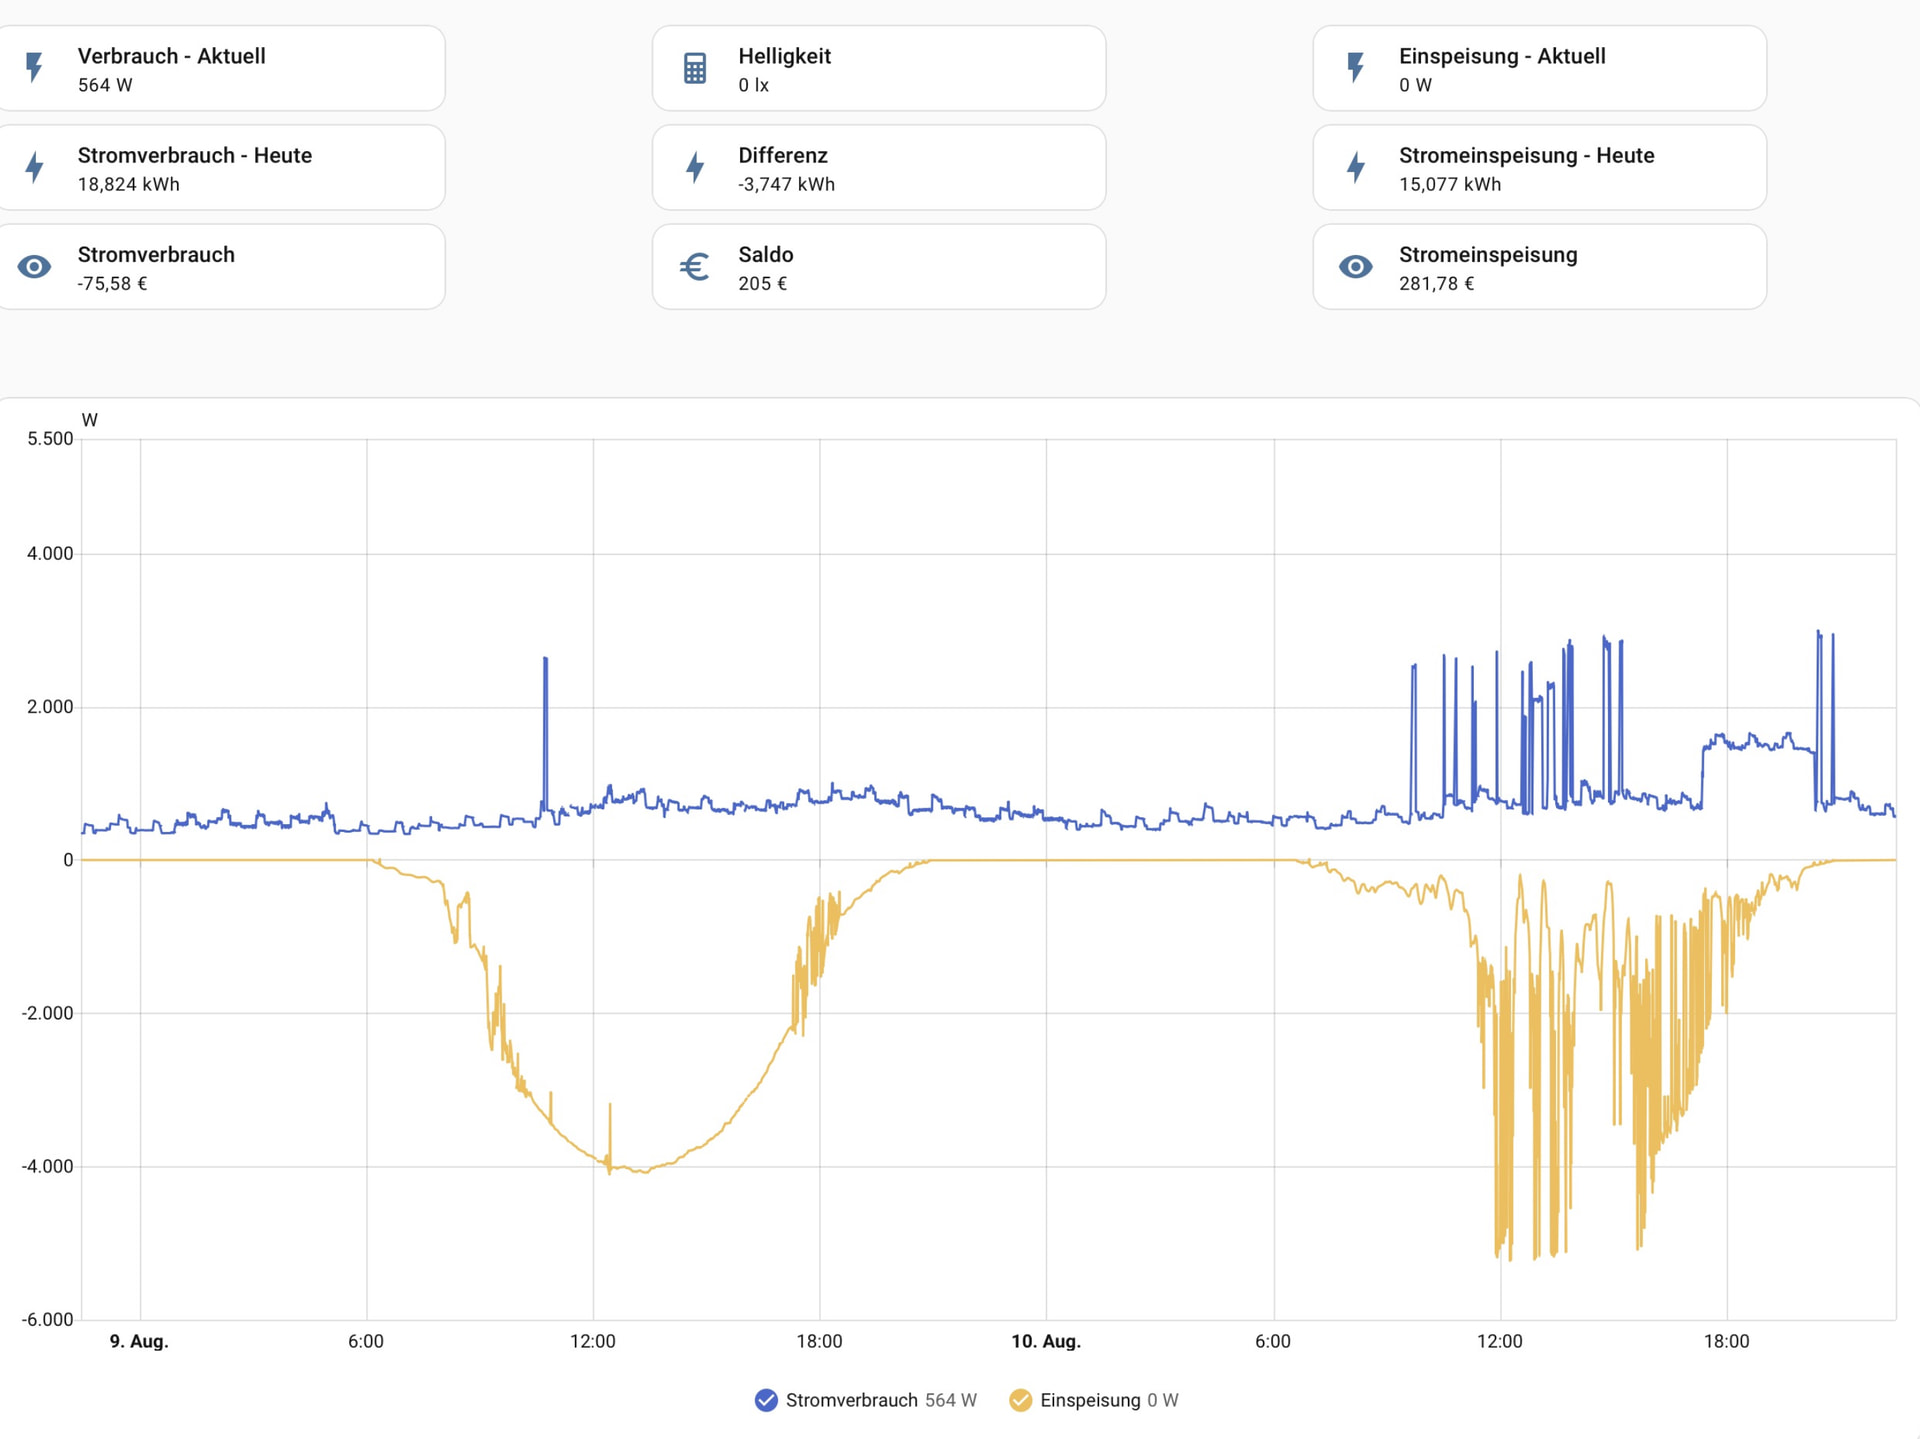Open the Differenz entity card
Screen dimensions: 1920x1439
[x=879, y=167]
